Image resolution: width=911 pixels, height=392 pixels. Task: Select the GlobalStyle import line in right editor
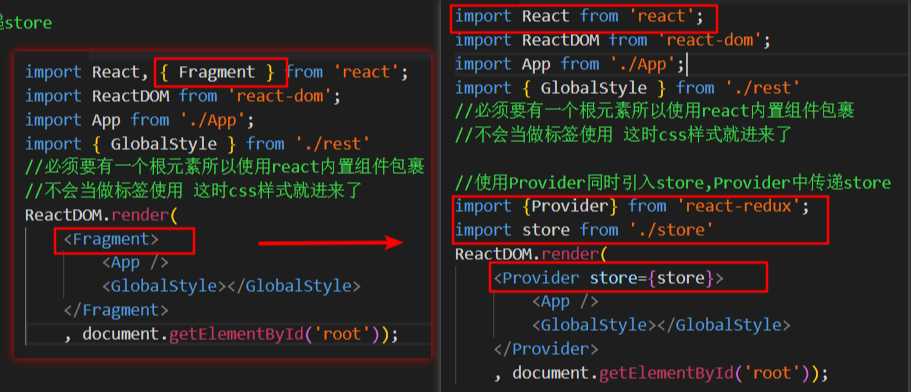(627, 88)
